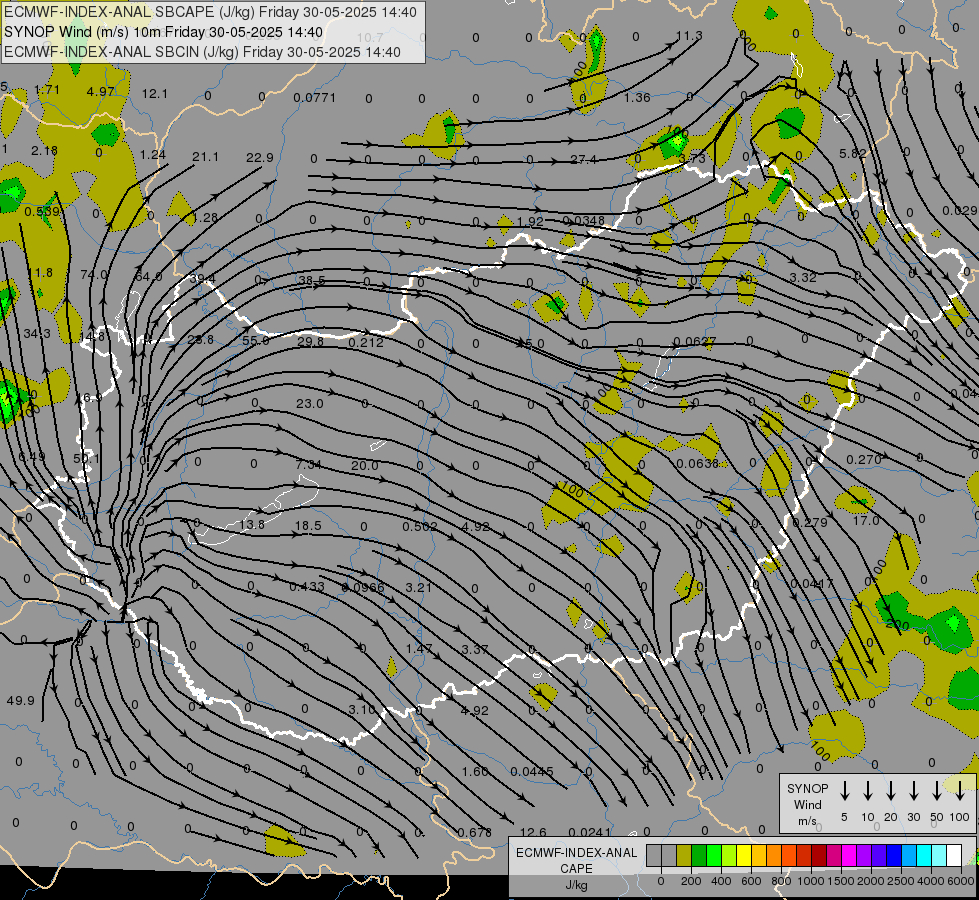Image resolution: width=979 pixels, height=900 pixels.
Task: Click the 64.0 value on the map
Action: tap(149, 276)
